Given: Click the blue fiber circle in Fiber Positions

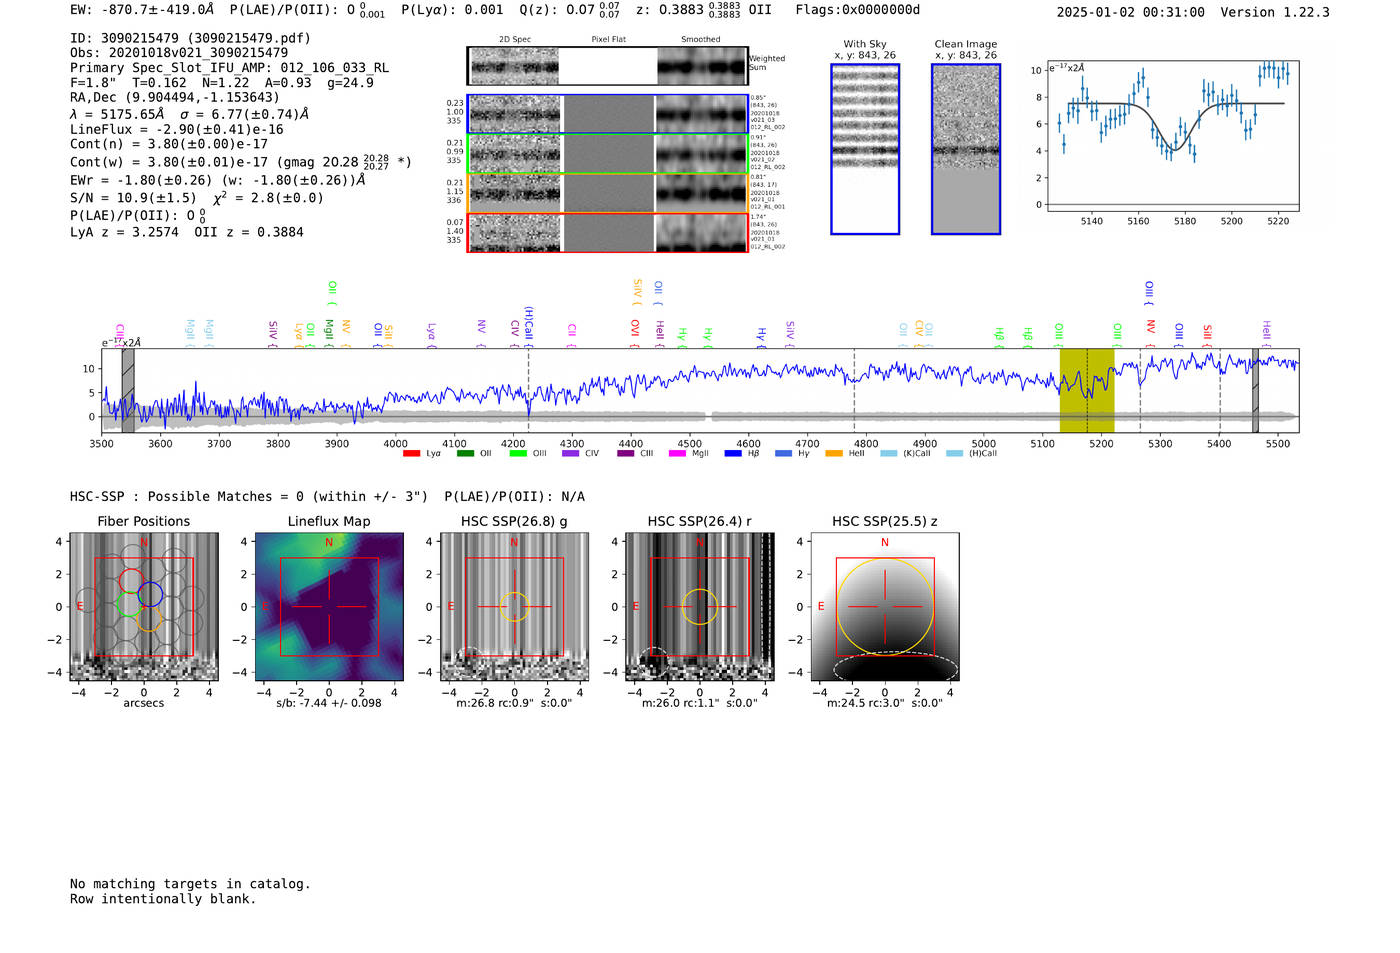Looking at the screenshot, I should (x=150, y=593).
